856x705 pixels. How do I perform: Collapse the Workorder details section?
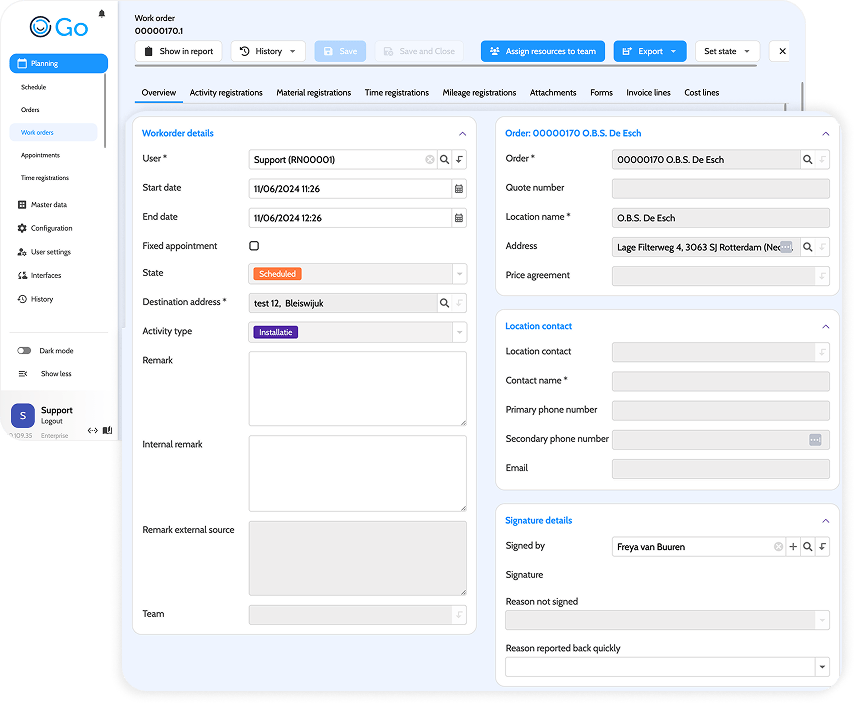[462, 134]
